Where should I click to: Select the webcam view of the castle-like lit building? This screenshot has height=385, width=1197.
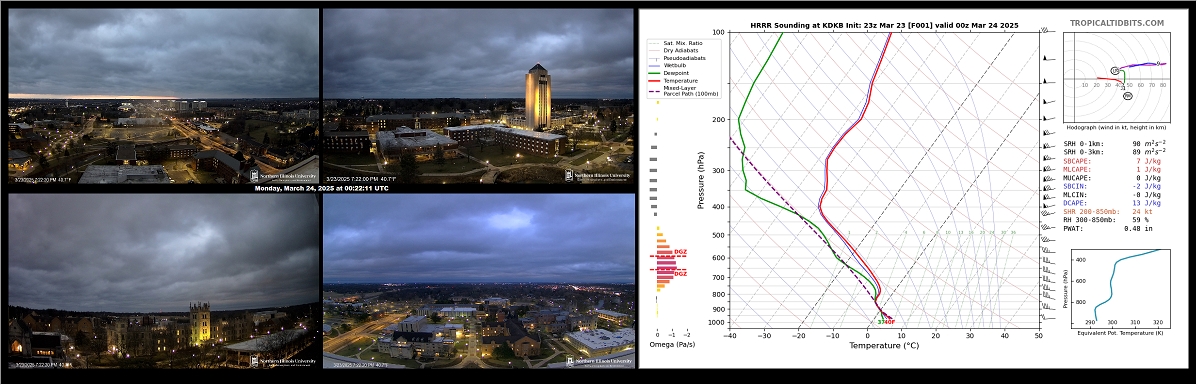(x=163, y=281)
